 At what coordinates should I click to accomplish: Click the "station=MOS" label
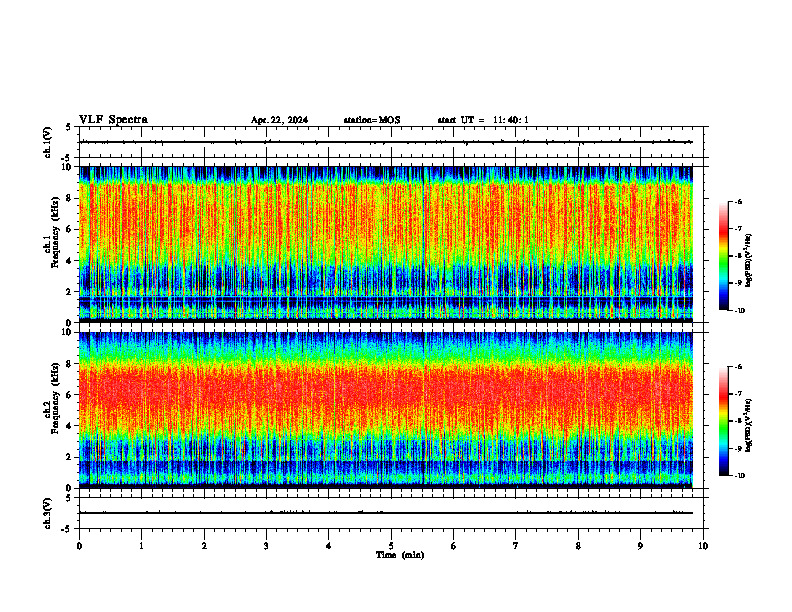pos(372,120)
